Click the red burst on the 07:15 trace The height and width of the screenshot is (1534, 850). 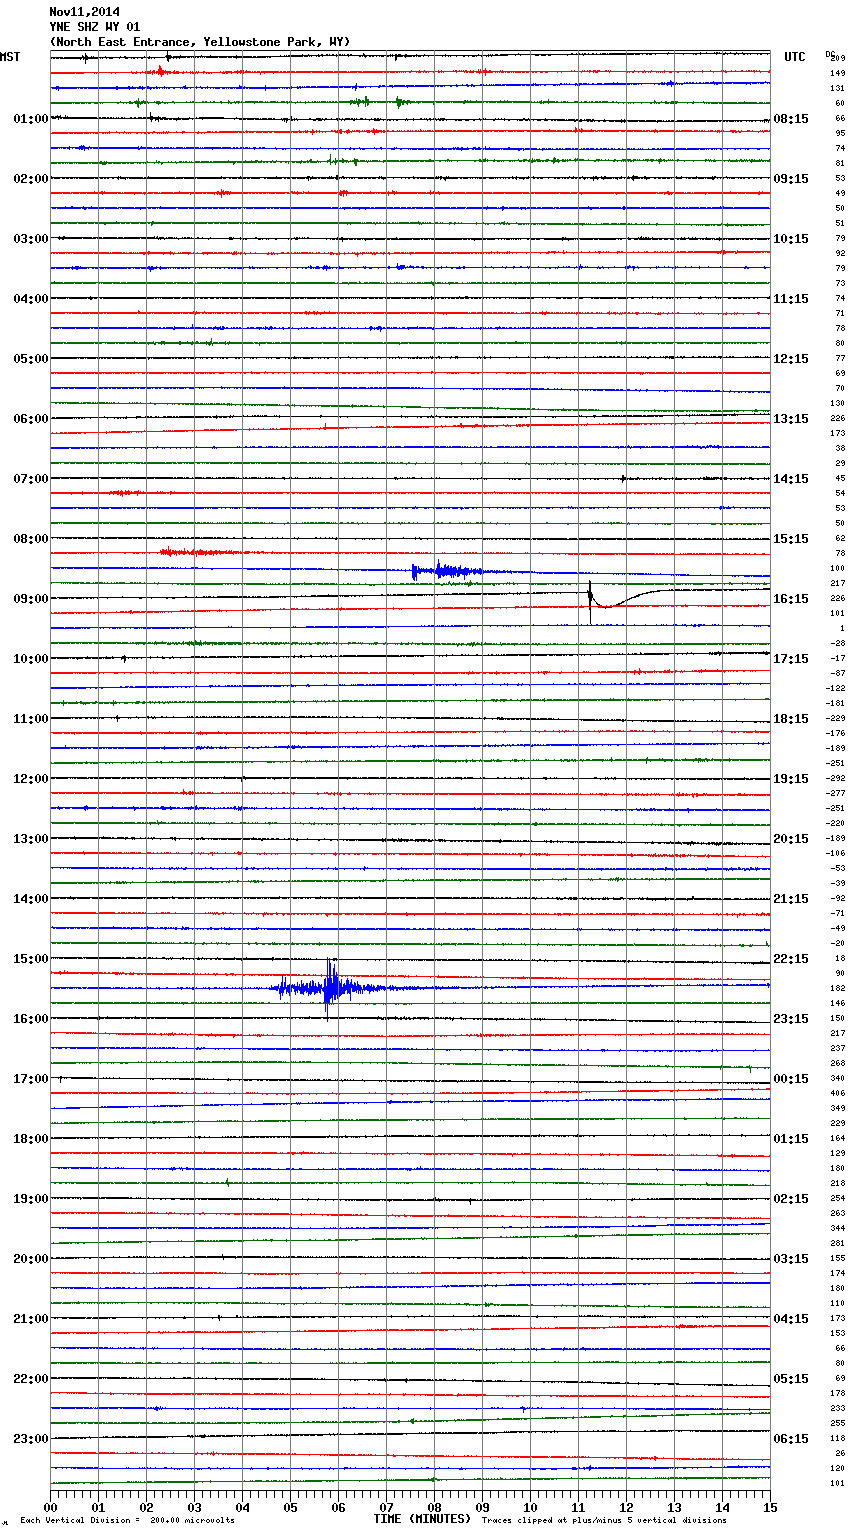pos(125,492)
